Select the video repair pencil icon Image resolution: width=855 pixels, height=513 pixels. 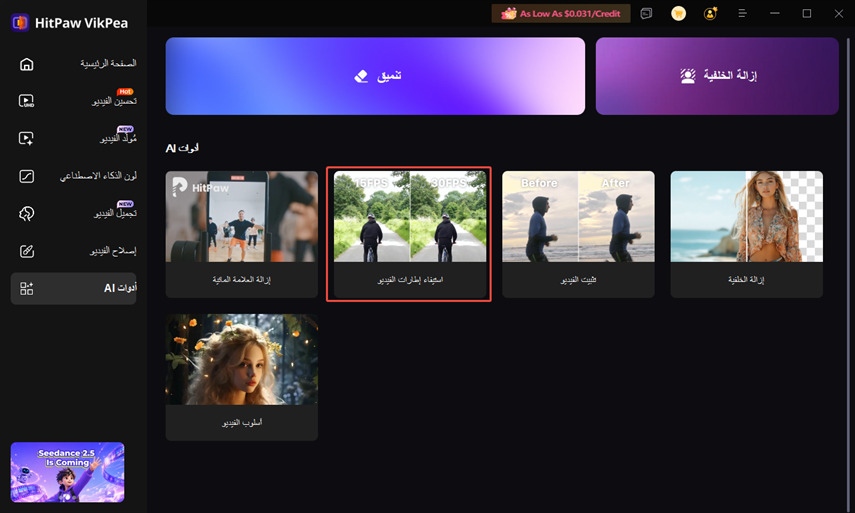tap(26, 251)
